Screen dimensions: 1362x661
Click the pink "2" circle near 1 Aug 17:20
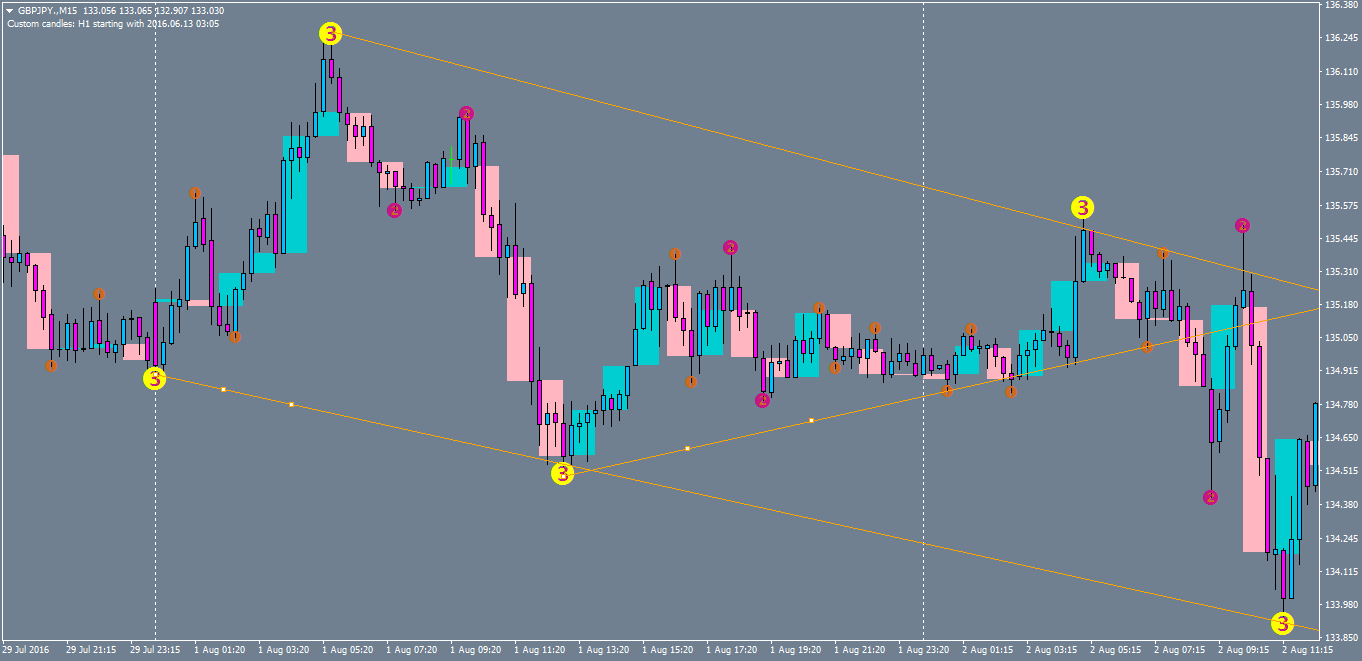click(x=729, y=247)
